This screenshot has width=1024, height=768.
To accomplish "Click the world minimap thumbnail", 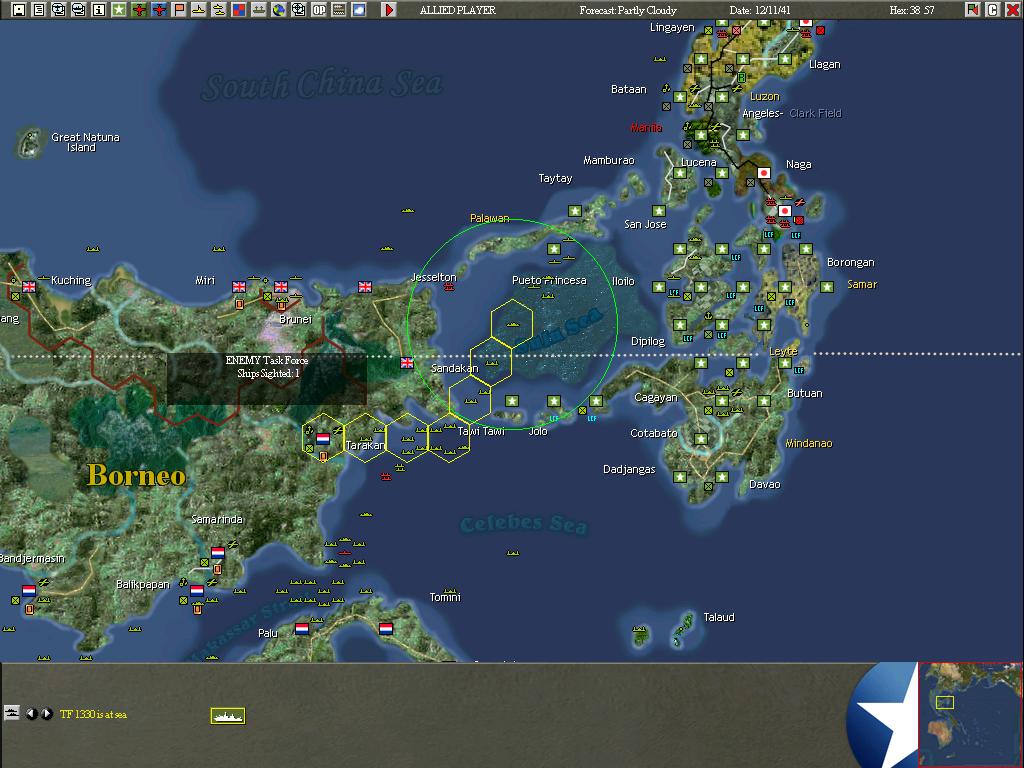I will 970,714.
